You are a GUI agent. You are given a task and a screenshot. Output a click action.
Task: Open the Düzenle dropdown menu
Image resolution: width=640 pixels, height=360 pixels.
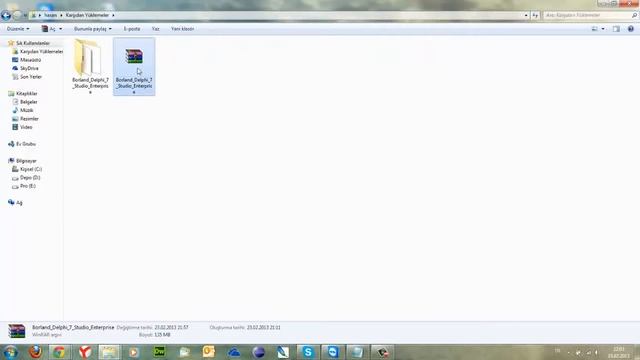18,29
